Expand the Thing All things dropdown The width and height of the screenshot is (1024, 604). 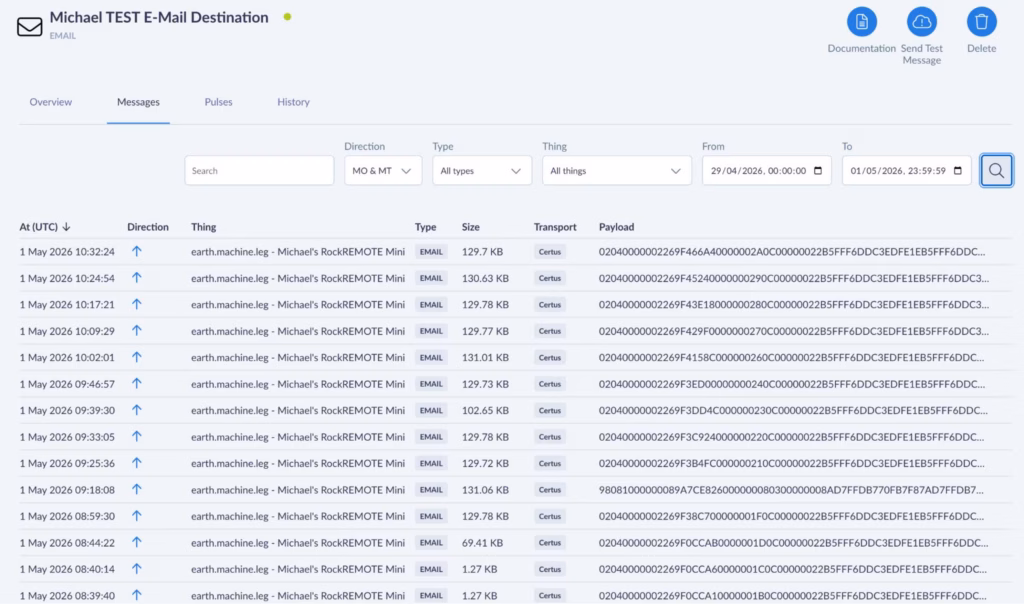coord(616,170)
